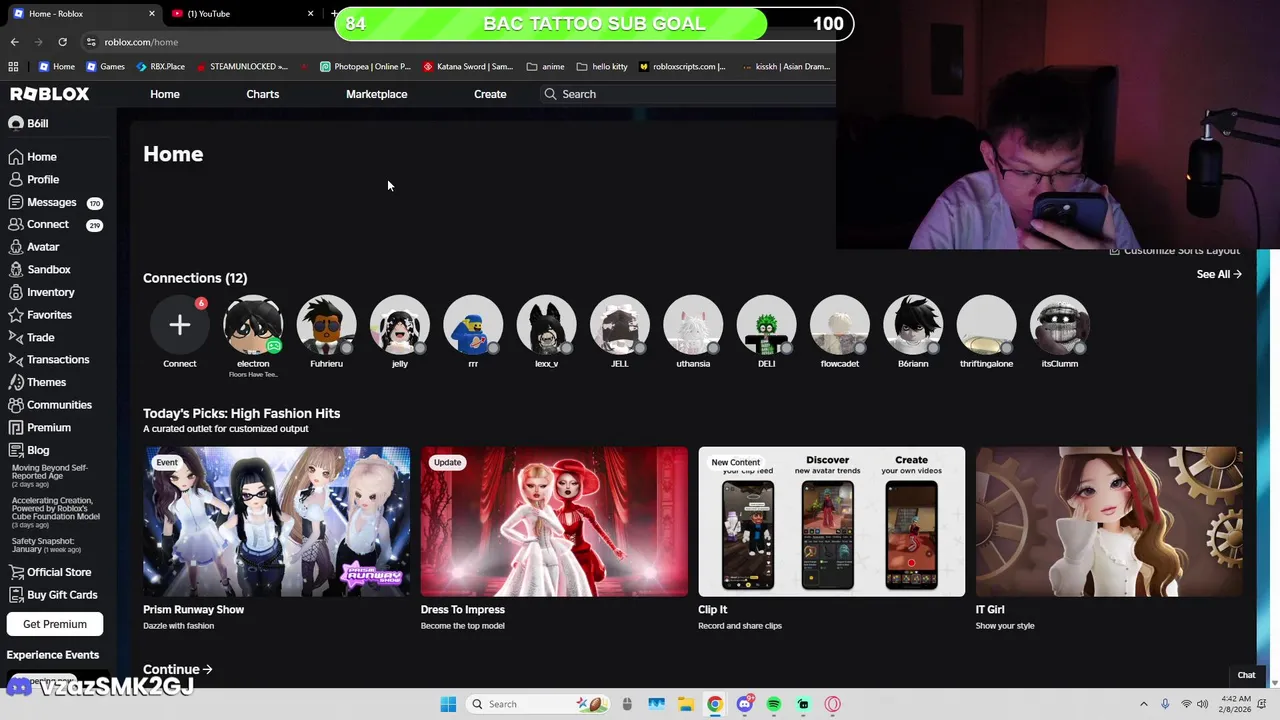Open Discord from the taskbar

(x=744, y=704)
